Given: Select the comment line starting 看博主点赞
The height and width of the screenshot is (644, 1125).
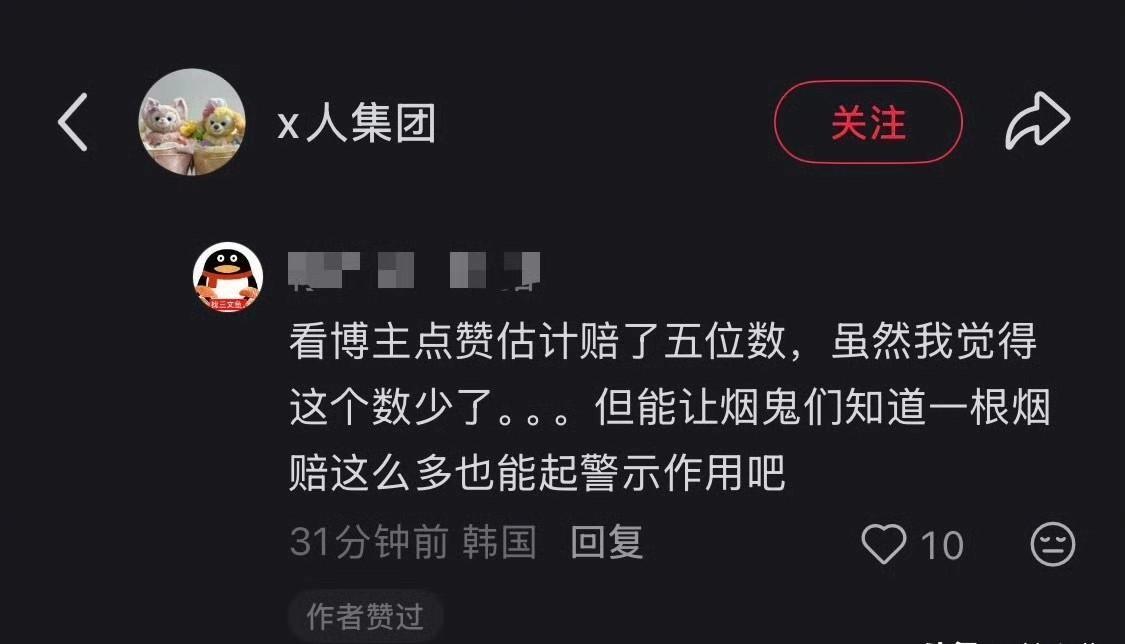Looking at the screenshot, I should click(x=663, y=341).
